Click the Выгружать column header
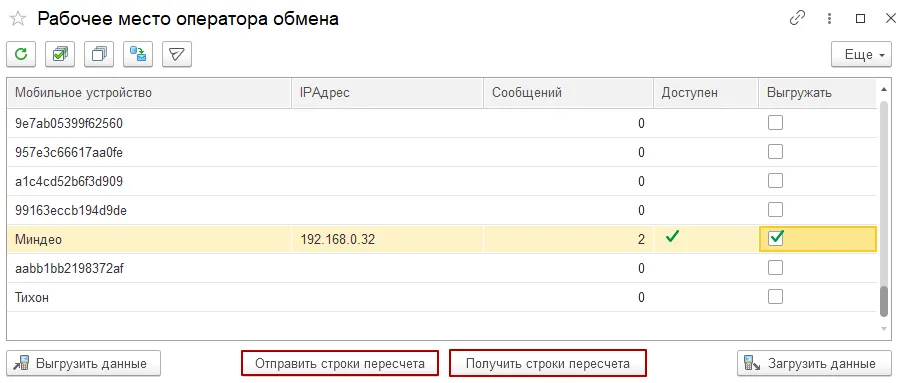The width and height of the screenshot is (900, 383). [818, 93]
